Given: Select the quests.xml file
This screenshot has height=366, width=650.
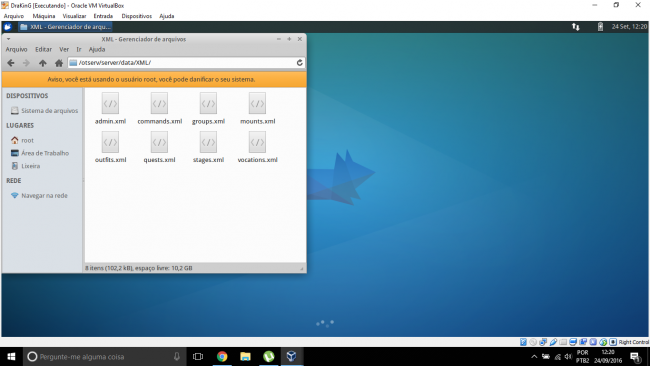Looking at the screenshot, I should click(x=159, y=148).
